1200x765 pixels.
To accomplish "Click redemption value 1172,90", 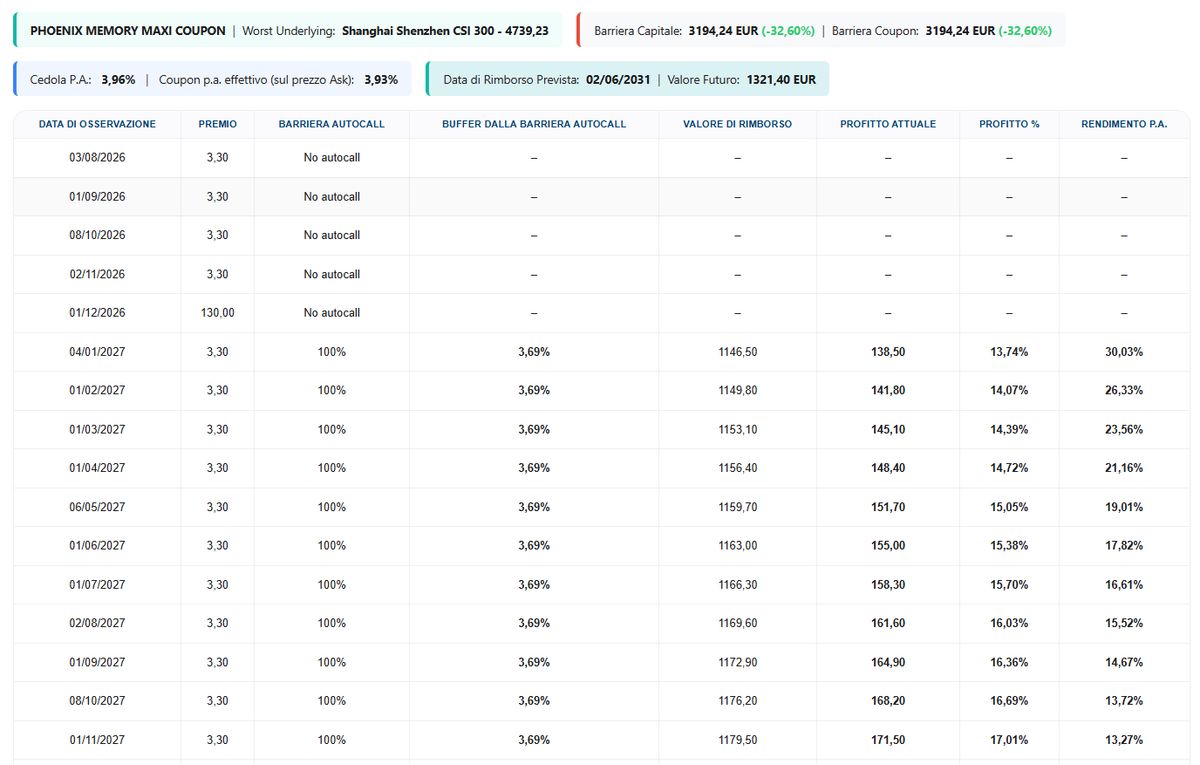I will point(738,662).
